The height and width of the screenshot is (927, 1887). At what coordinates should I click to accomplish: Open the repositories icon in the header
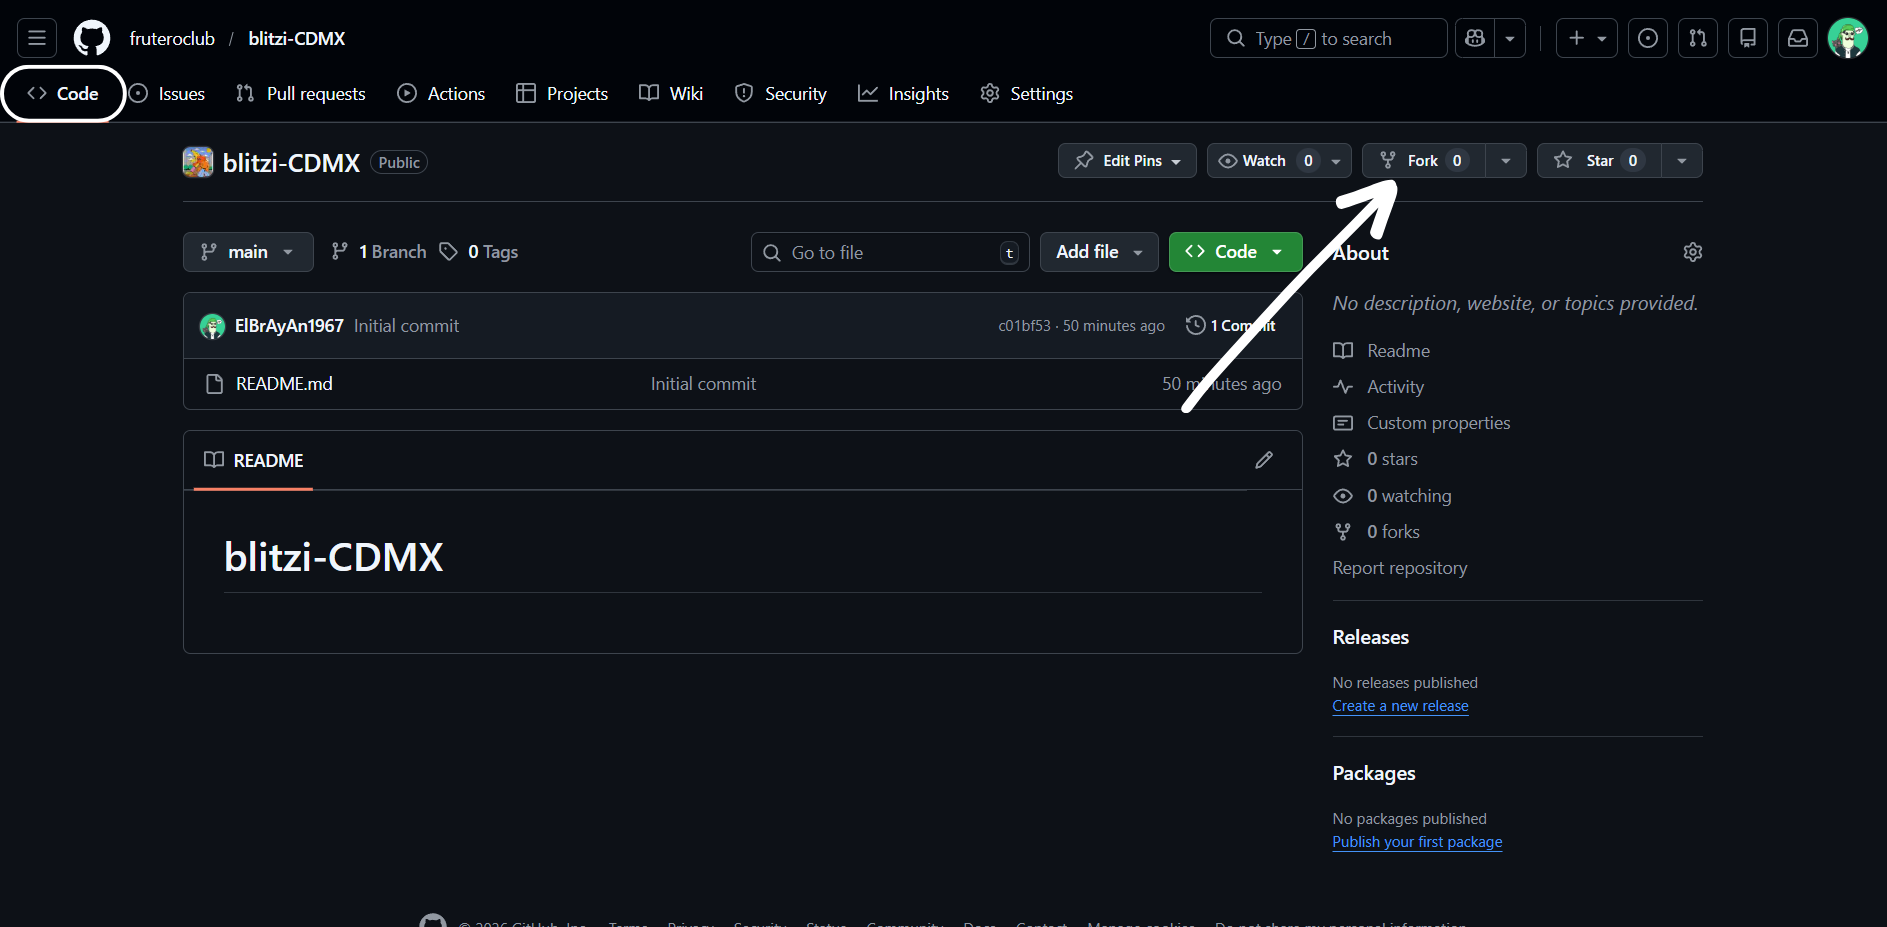coord(1748,38)
